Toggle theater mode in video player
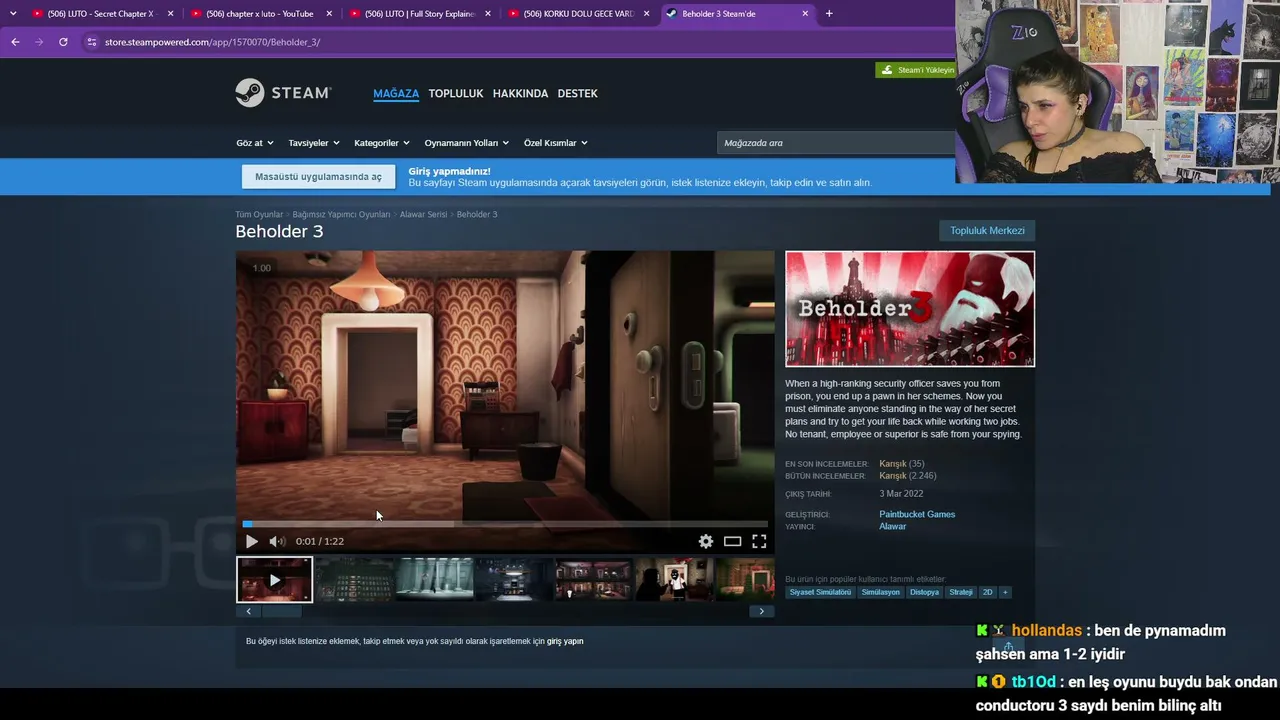The height and width of the screenshot is (720, 1280). tap(732, 541)
